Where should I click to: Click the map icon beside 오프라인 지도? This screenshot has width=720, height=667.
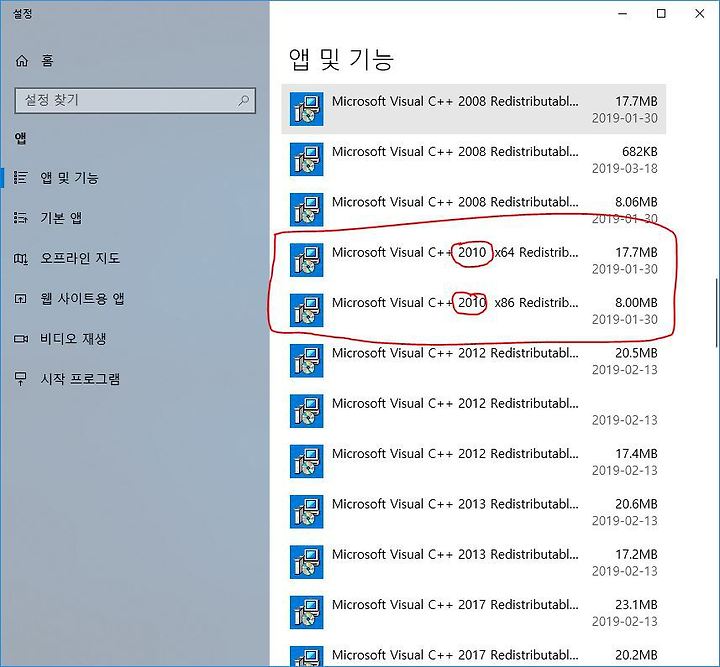point(20,258)
